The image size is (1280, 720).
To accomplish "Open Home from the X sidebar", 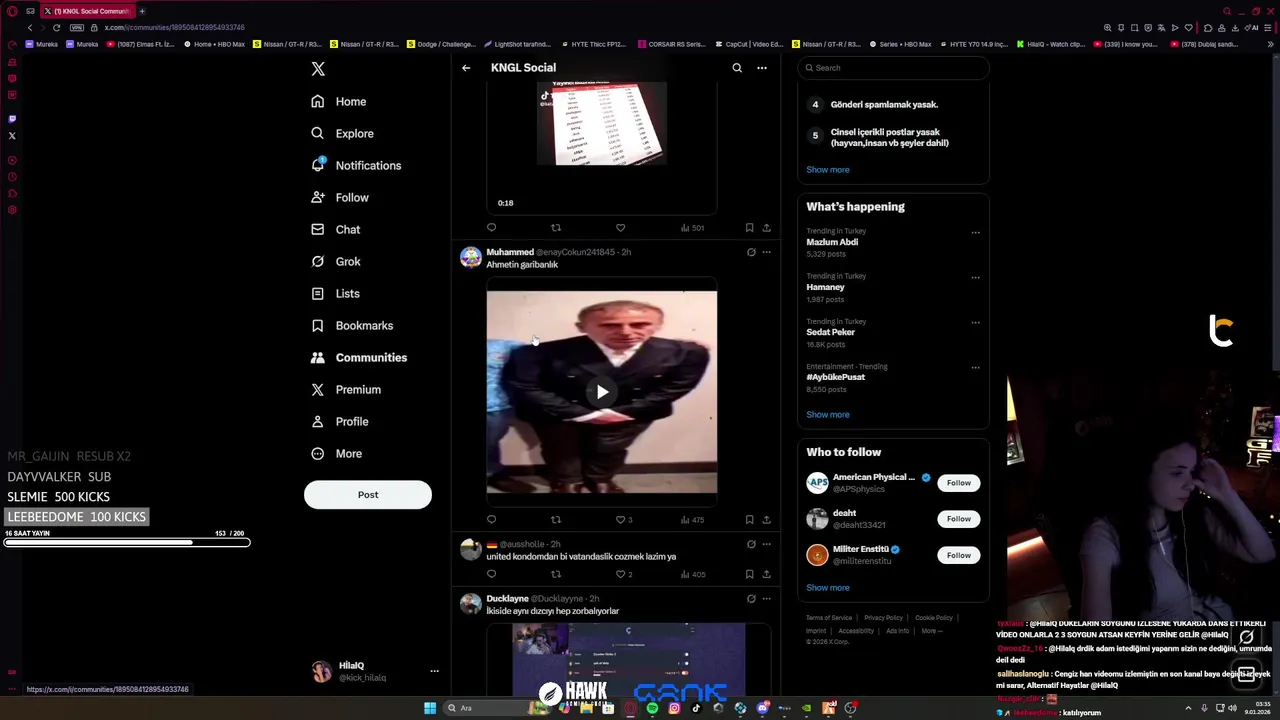I will [339, 101].
